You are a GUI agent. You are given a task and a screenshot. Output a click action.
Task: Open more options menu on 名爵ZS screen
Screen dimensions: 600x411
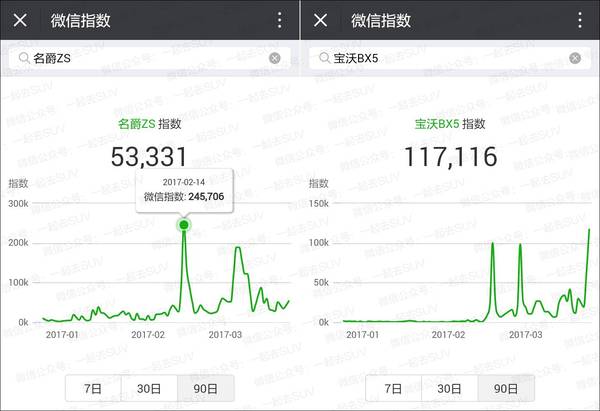pyautogui.click(x=280, y=20)
